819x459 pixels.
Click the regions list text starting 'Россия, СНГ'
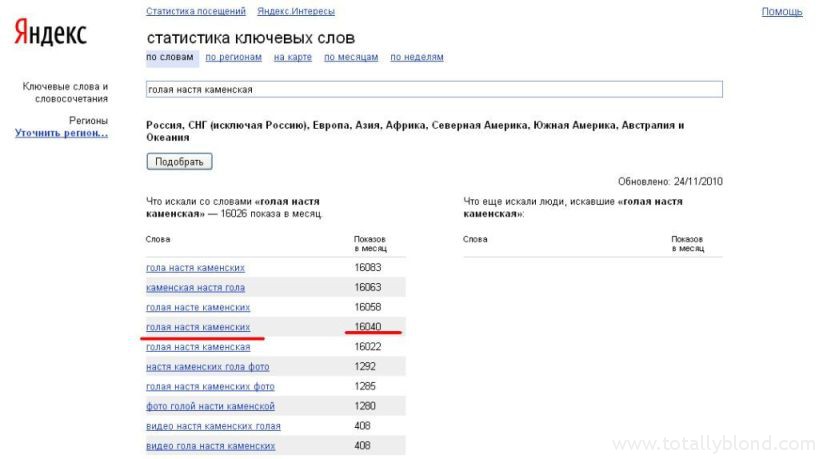(x=415, y=131)
